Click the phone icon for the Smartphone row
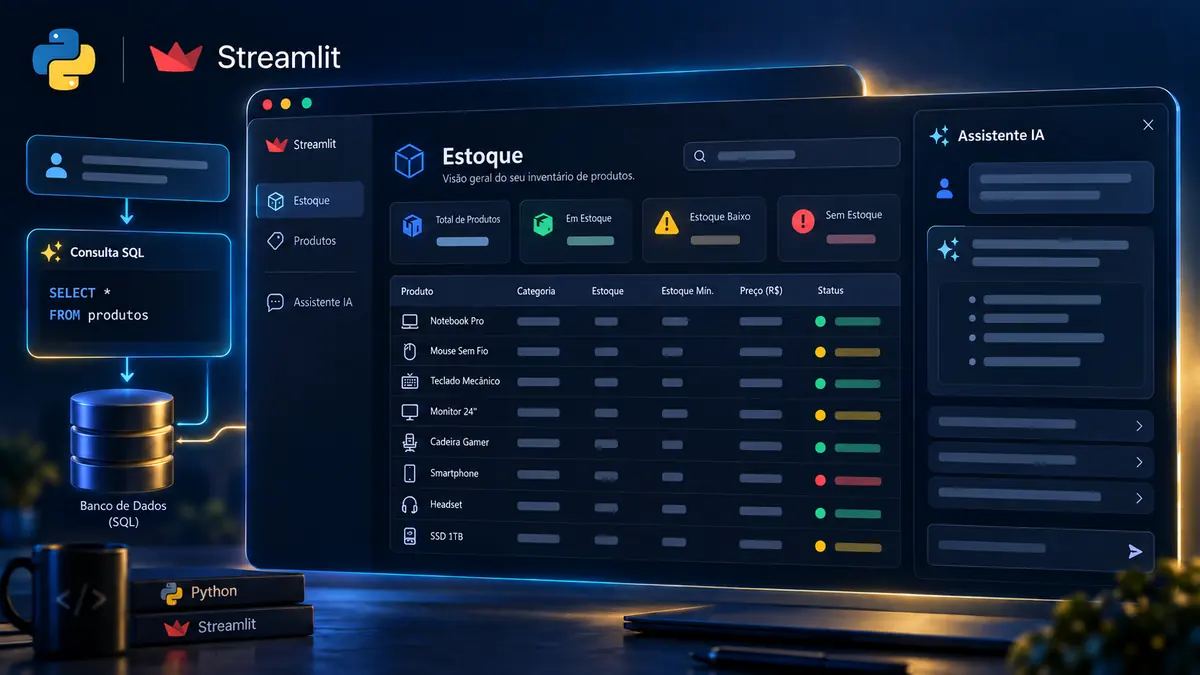 click(410, 473)
